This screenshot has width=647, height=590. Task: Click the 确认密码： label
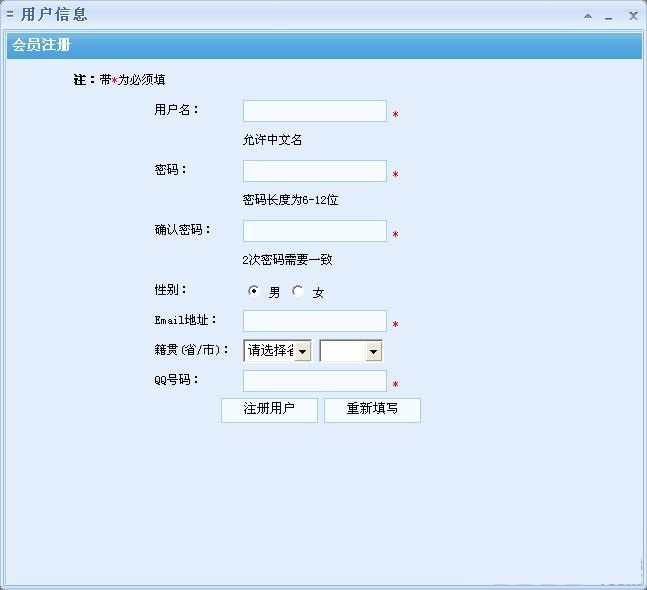tap(183, 230)
